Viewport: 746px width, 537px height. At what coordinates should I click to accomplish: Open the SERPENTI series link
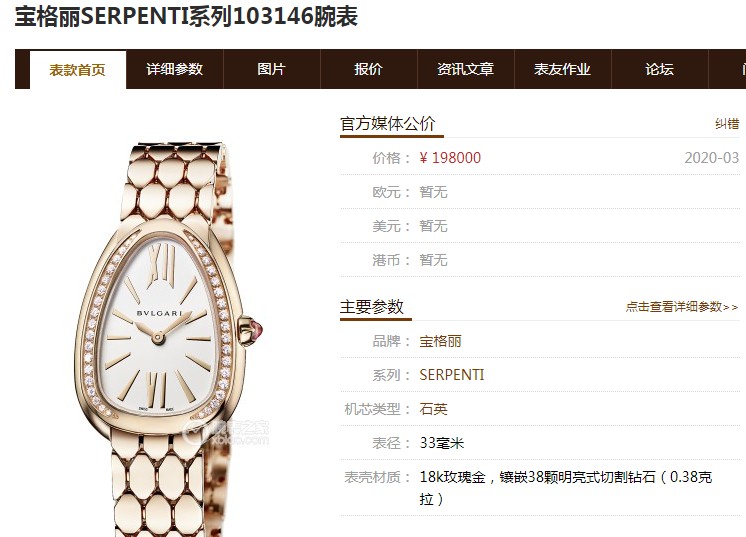coord(452,375)
